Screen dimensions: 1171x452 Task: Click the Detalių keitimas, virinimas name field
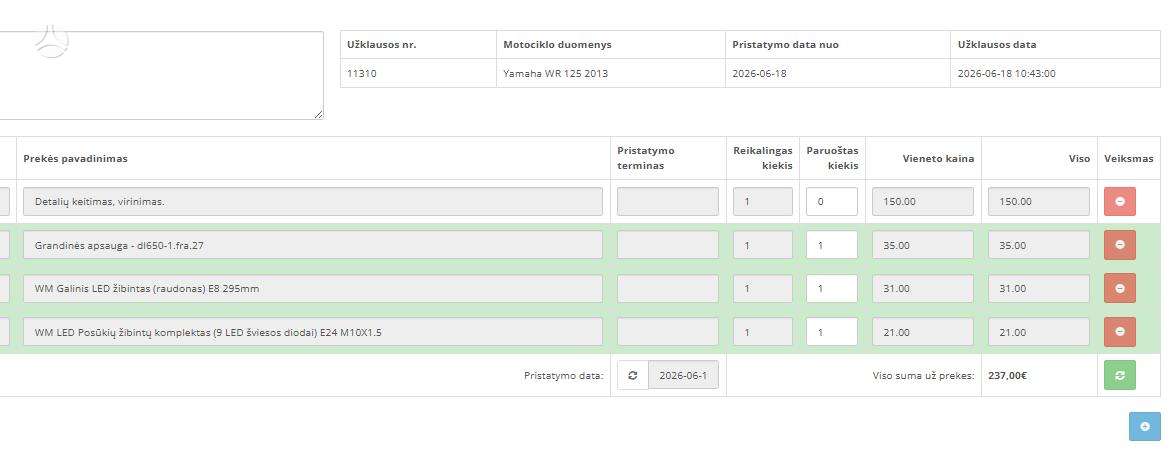(313, 202)
